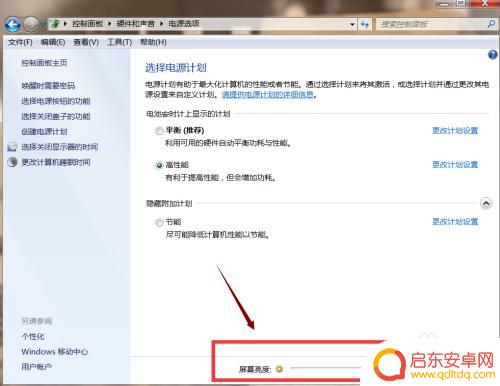
Task: Click 硬件和声音 breadcrumb in address bar
Action: pyautogui.click(x=136, y=24)
